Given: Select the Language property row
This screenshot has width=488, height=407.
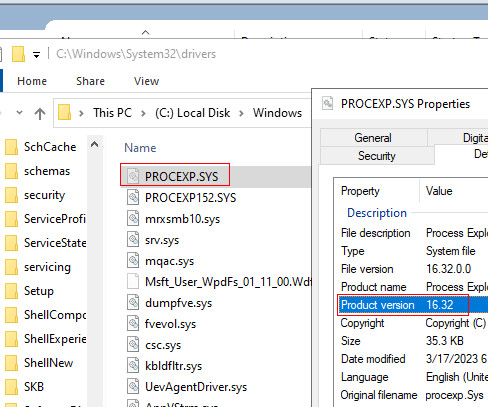Looking at the screenshot, I should (413, 377).
